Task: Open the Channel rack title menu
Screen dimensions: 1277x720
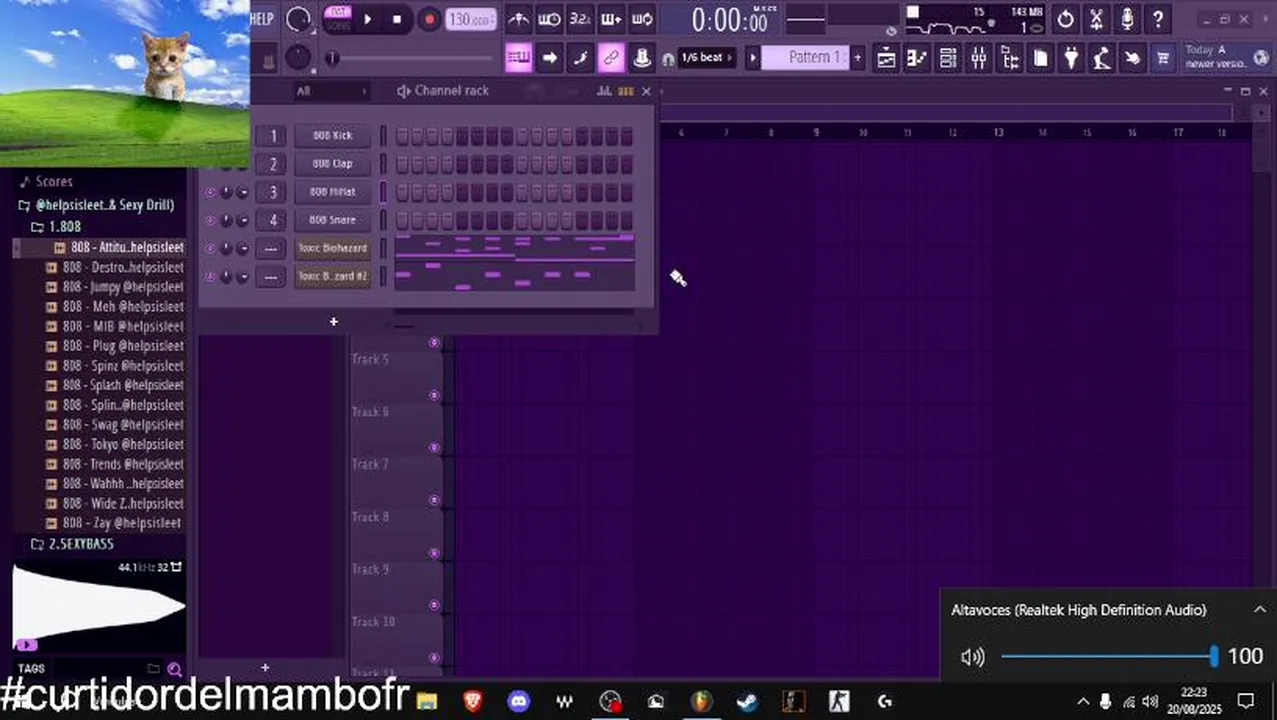Action: click(x=443, y=91)
